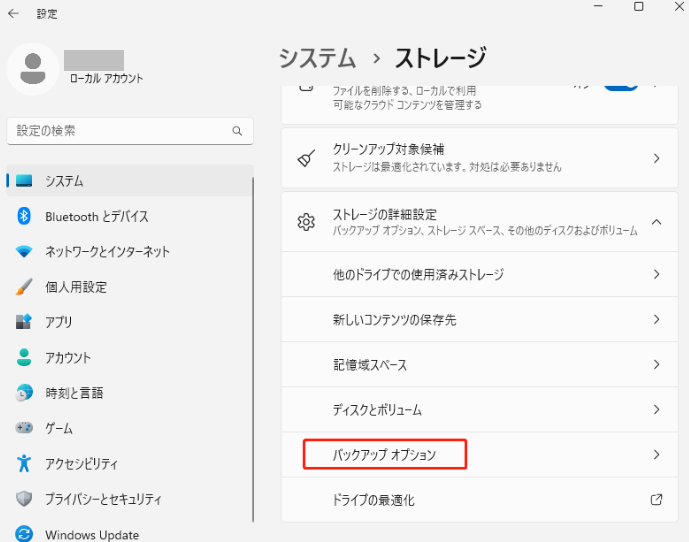Click the chevron beside ディスクとボリューム
The height and width of the screenshot is (542, 689).
pos(656,410)
